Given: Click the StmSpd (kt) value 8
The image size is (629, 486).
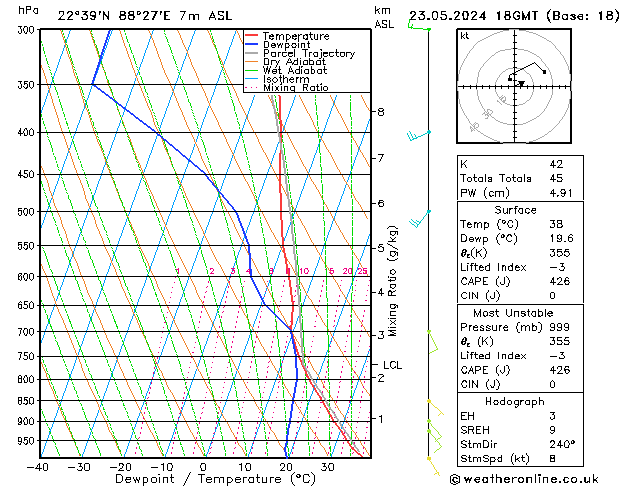Looking at the screenshot, I should click(x=552, y=459).
